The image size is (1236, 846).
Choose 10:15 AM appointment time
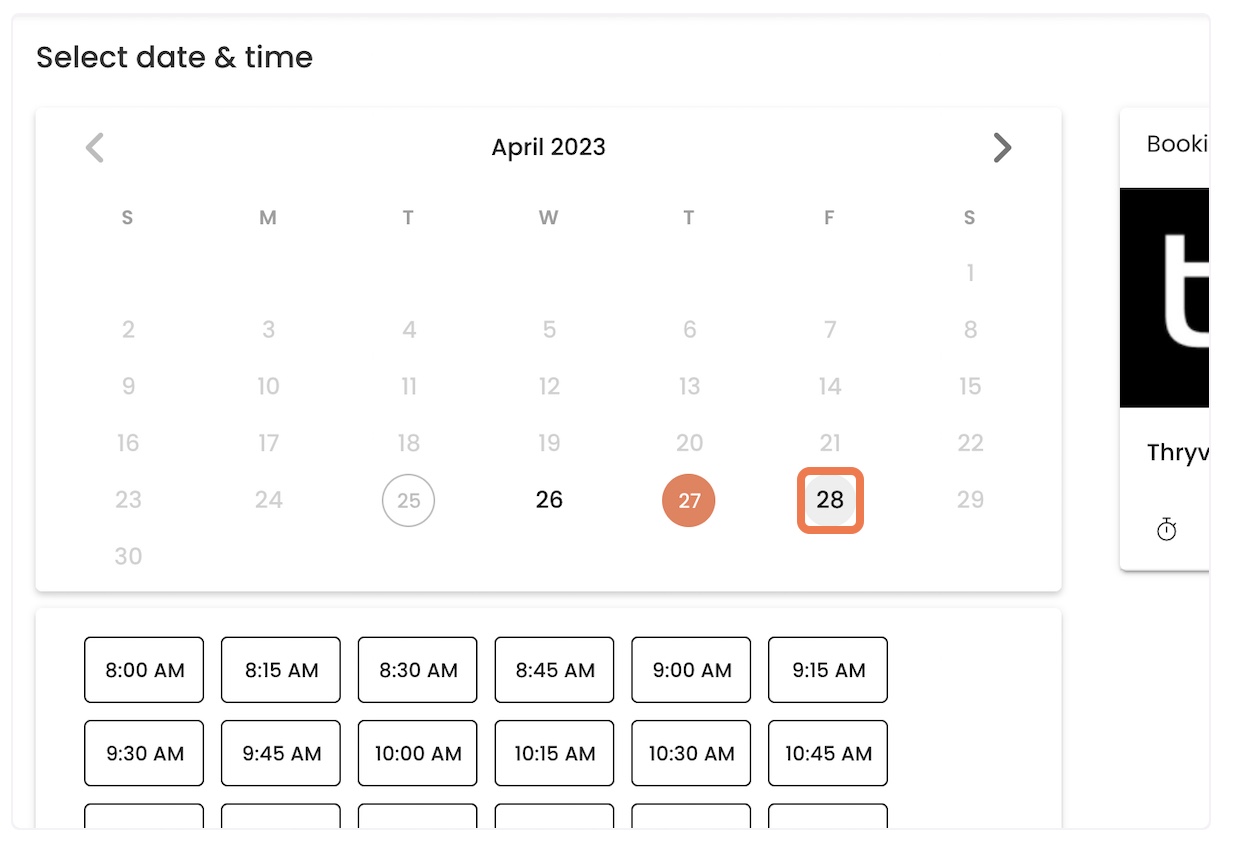555,753
